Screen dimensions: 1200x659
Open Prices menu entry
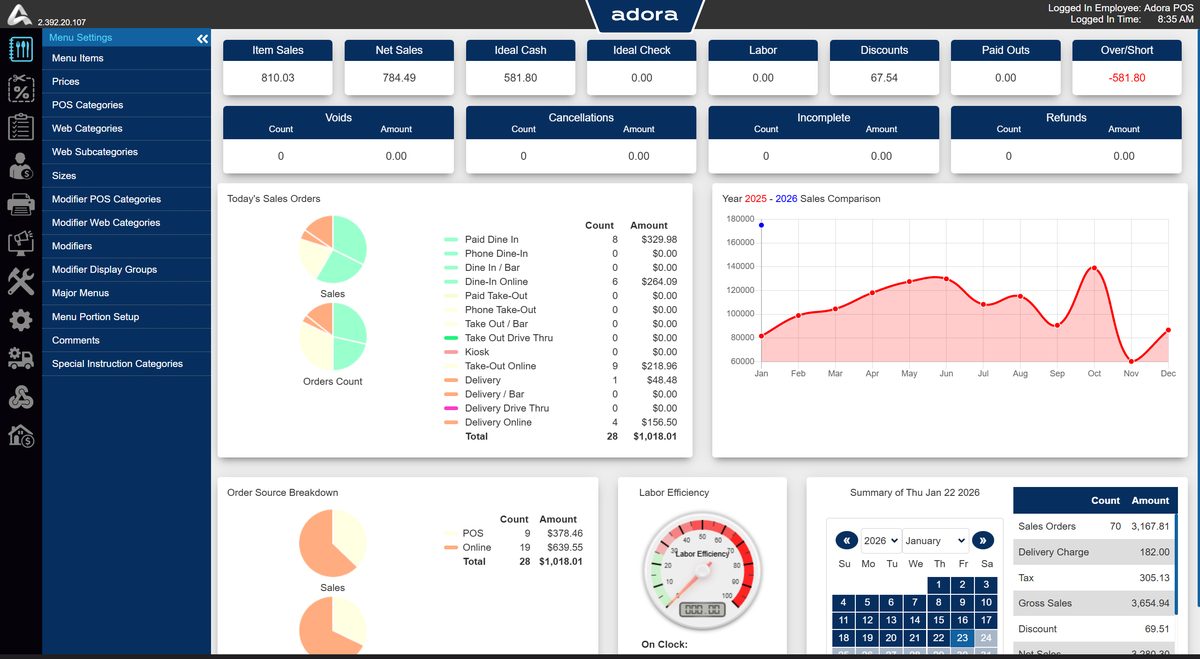tap(126, 81)
